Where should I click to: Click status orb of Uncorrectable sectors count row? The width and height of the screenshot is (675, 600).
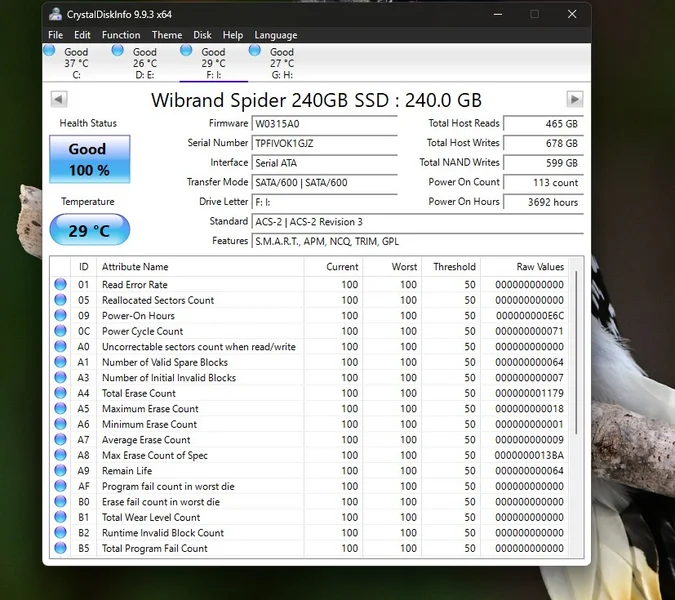point(60,346)
